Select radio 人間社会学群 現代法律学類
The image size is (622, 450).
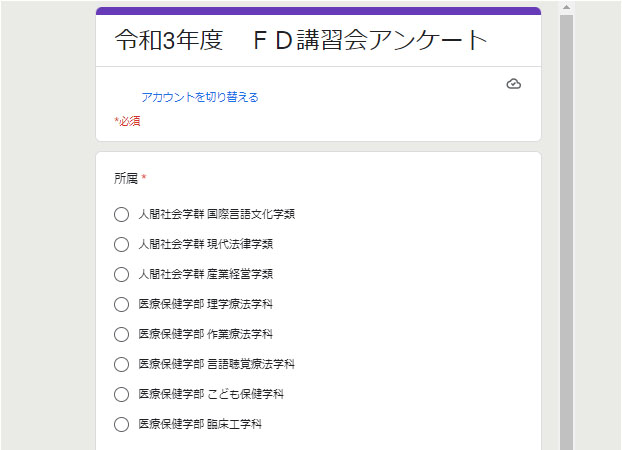pos(121,244)
